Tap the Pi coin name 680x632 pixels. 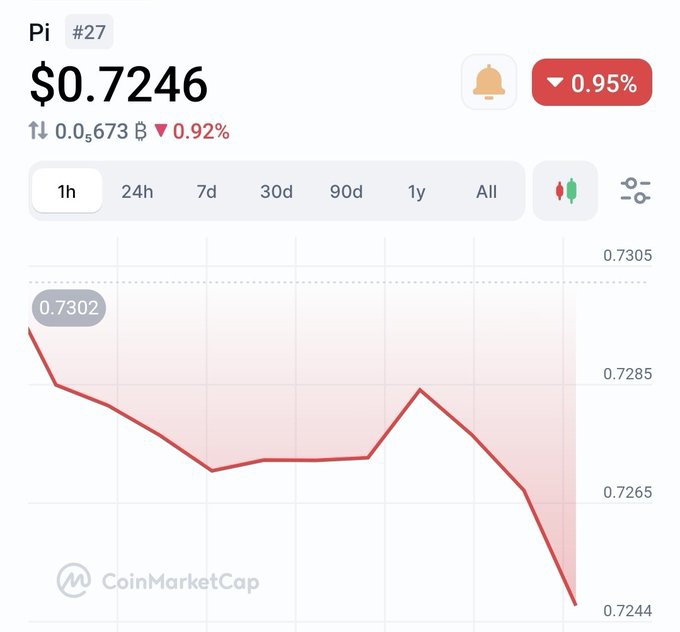click(39, 32)
